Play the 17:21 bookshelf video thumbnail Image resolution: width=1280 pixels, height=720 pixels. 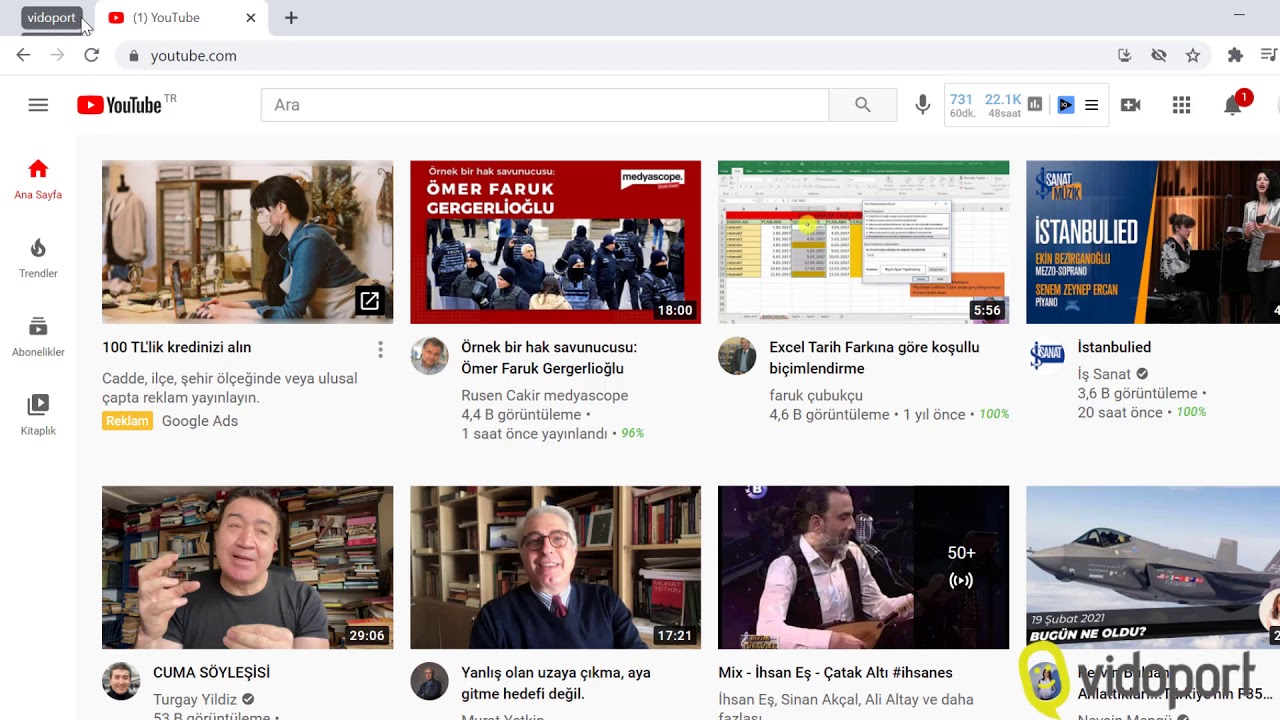(555, 567)
